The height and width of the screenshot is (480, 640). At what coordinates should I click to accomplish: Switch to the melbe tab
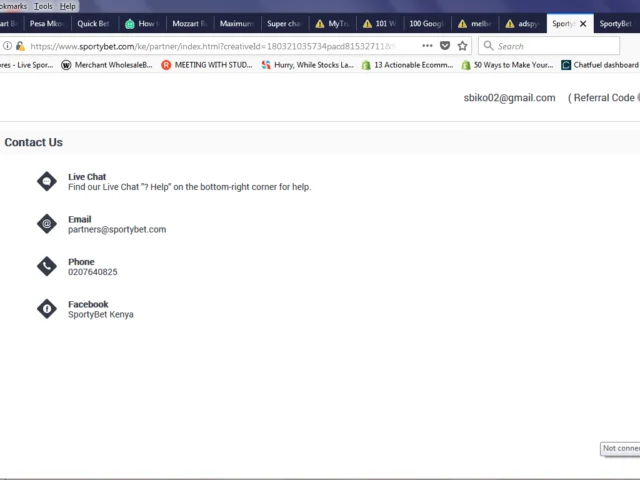pos(475,24)
